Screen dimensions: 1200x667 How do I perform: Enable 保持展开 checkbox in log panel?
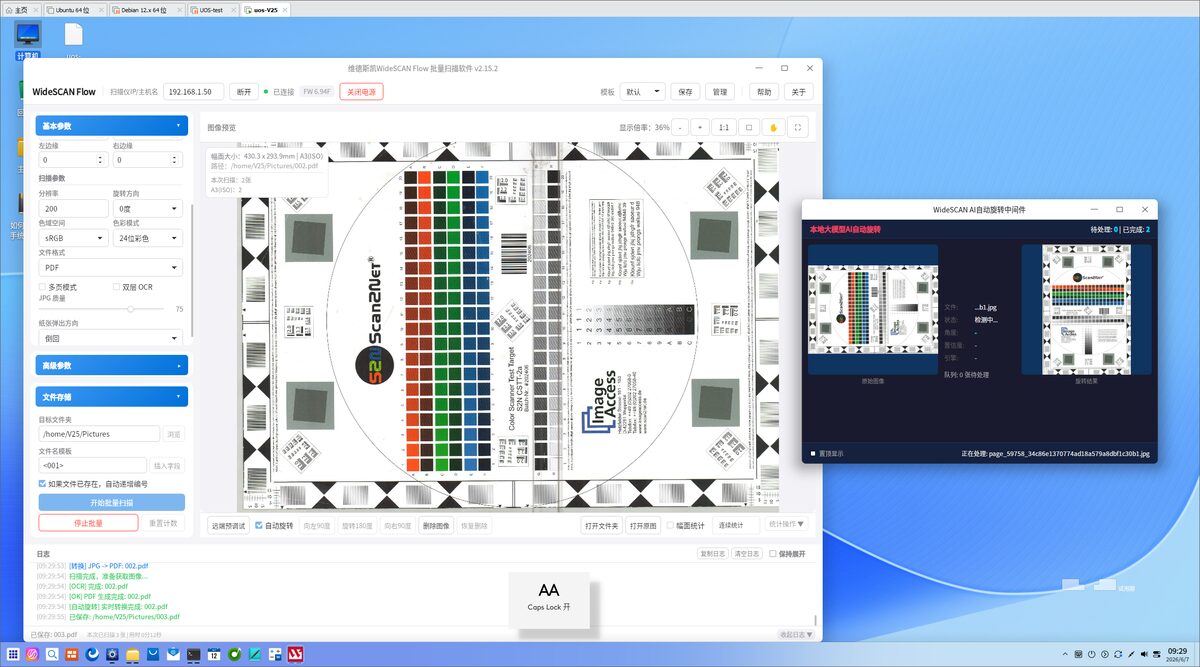(772, 553)
